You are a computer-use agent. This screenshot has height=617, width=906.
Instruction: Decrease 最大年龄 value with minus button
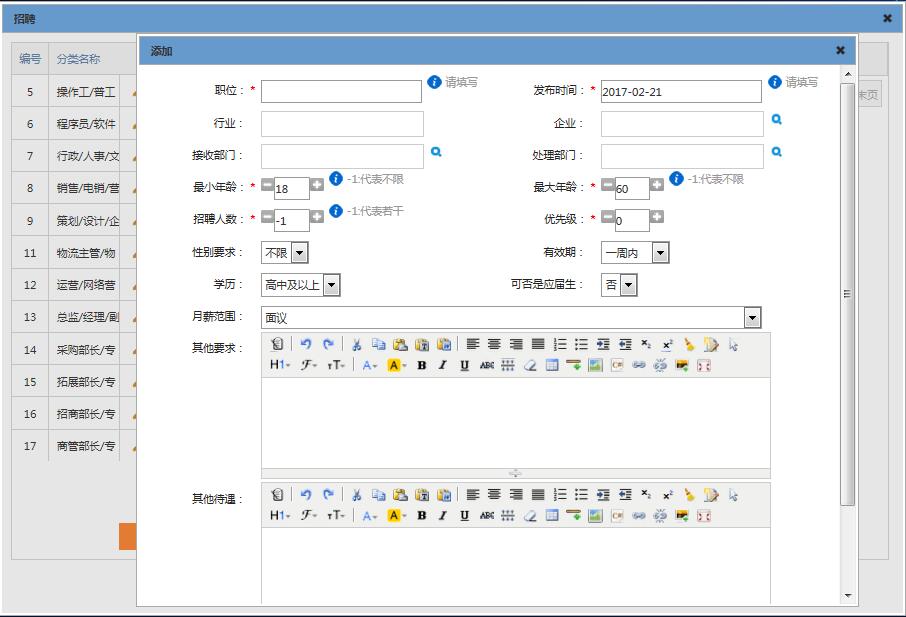[x=607, y=185]
